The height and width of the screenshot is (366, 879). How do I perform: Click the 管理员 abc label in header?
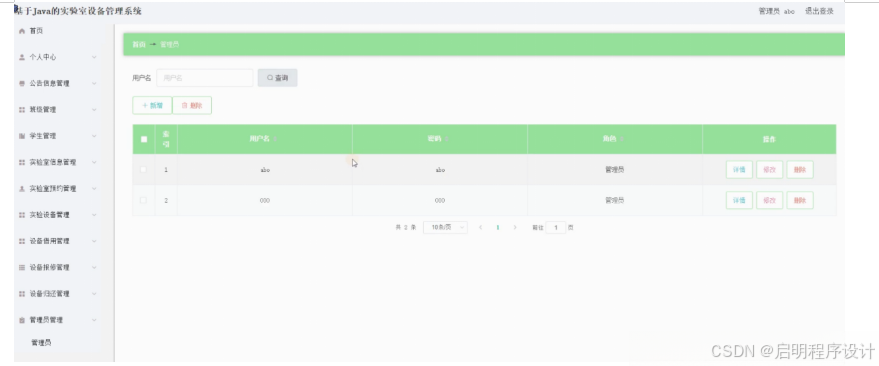(776, 11)
